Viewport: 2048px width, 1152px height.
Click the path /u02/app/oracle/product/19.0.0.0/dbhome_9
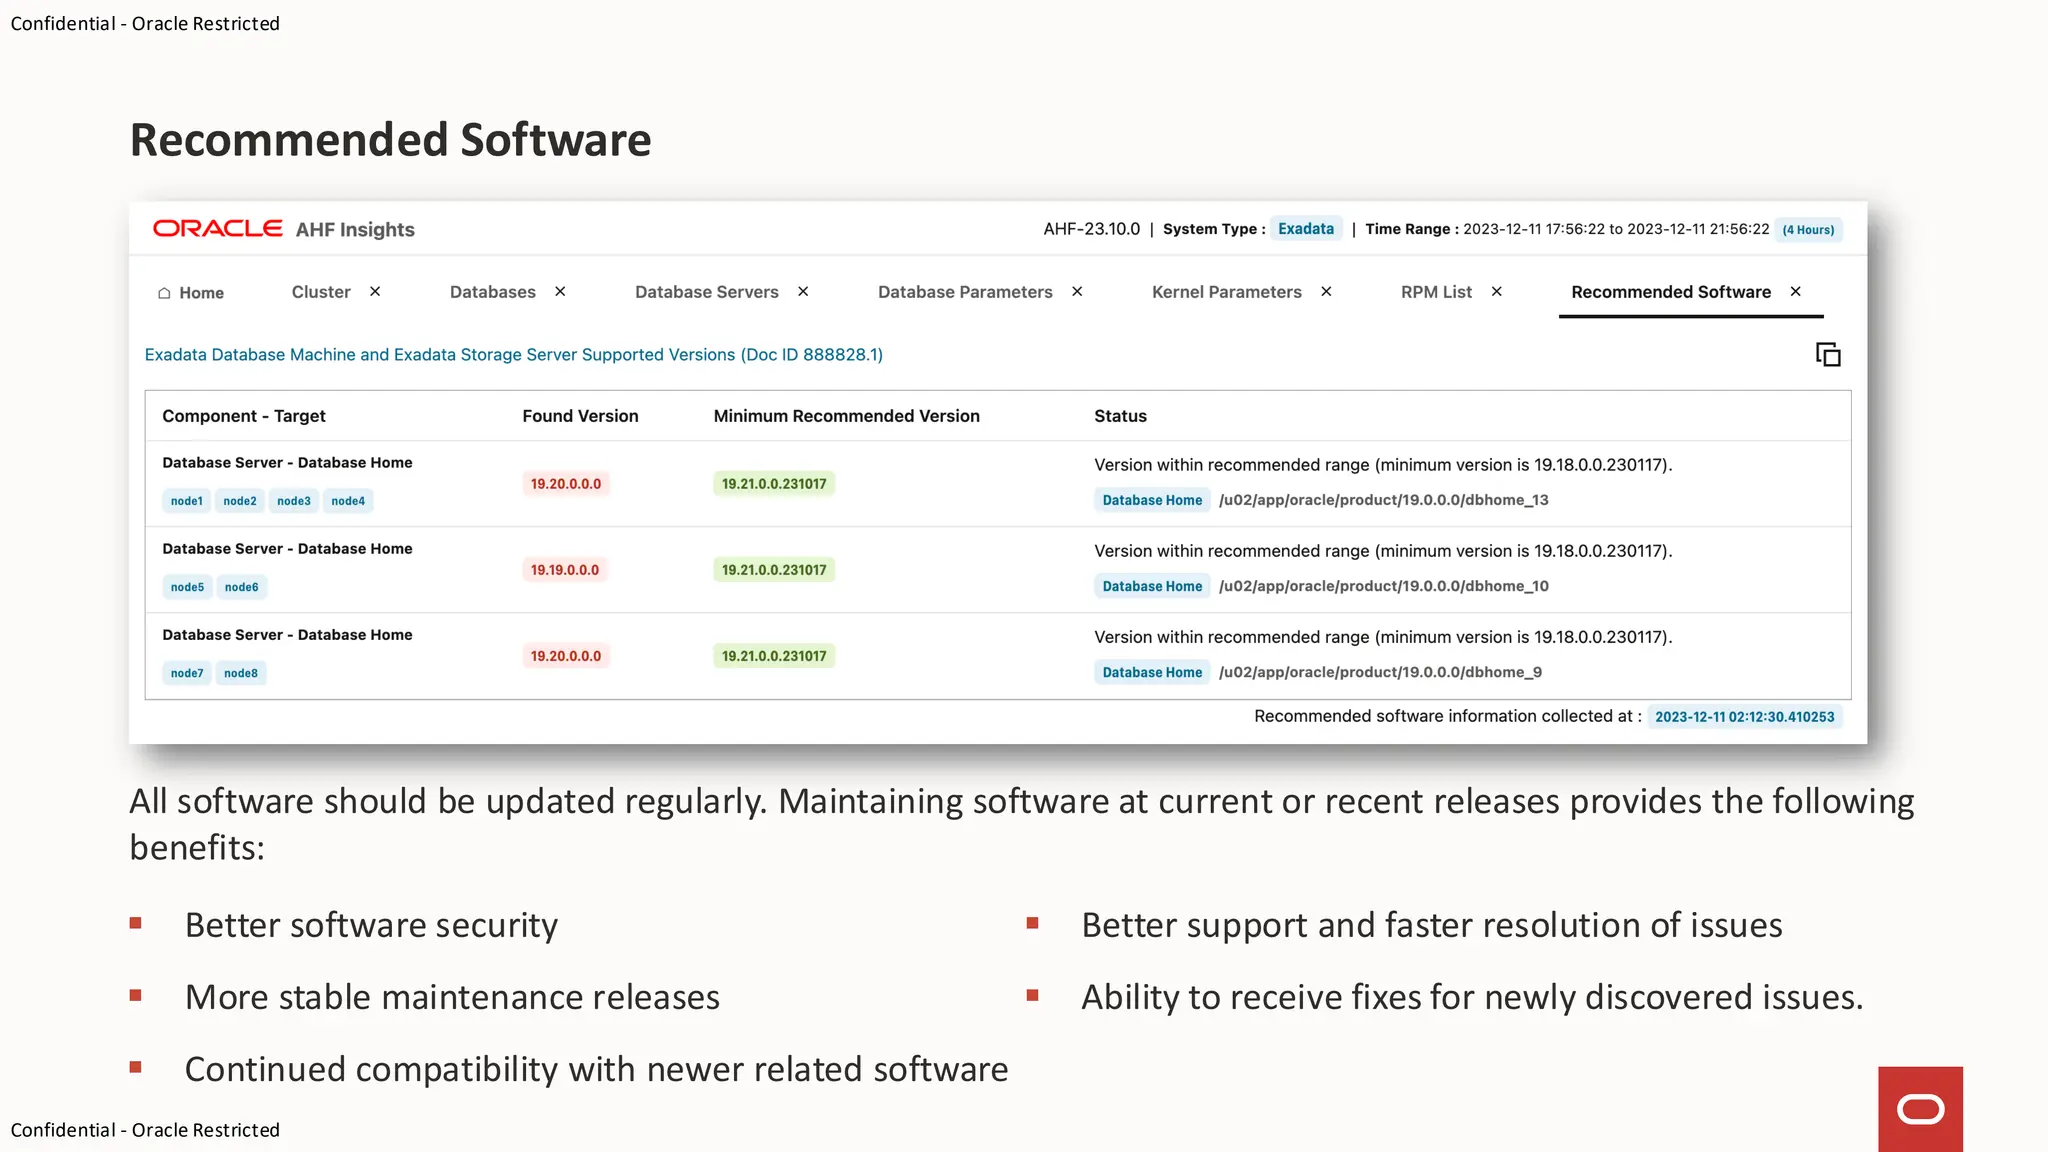coord(1380,672)
